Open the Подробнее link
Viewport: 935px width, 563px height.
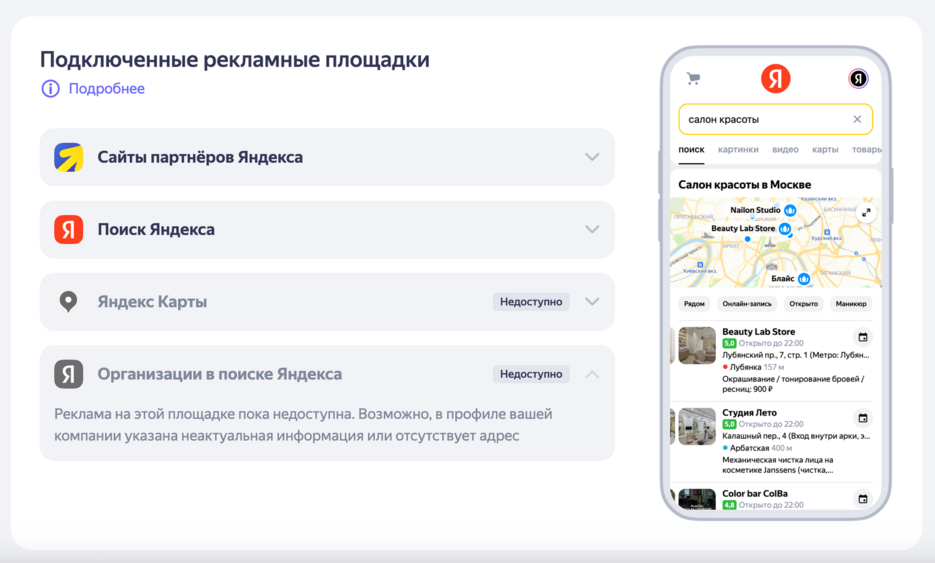click(x=106, y=89)
